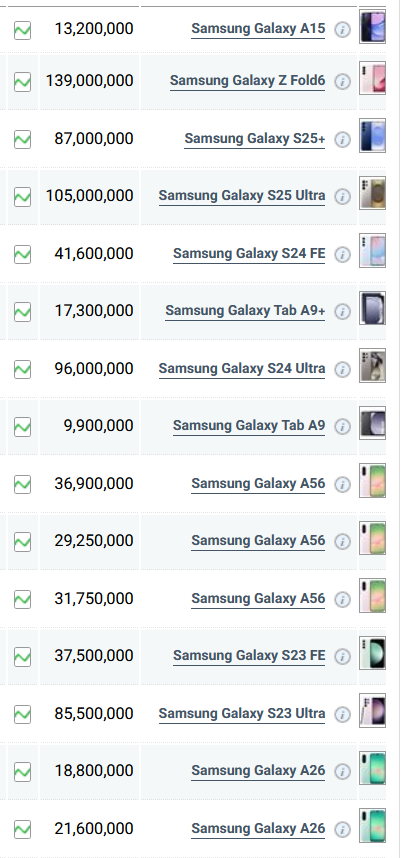Select Galaxy S25+ product thumbnail
This screenshot has width=401, height=858.
pos(373,136)
